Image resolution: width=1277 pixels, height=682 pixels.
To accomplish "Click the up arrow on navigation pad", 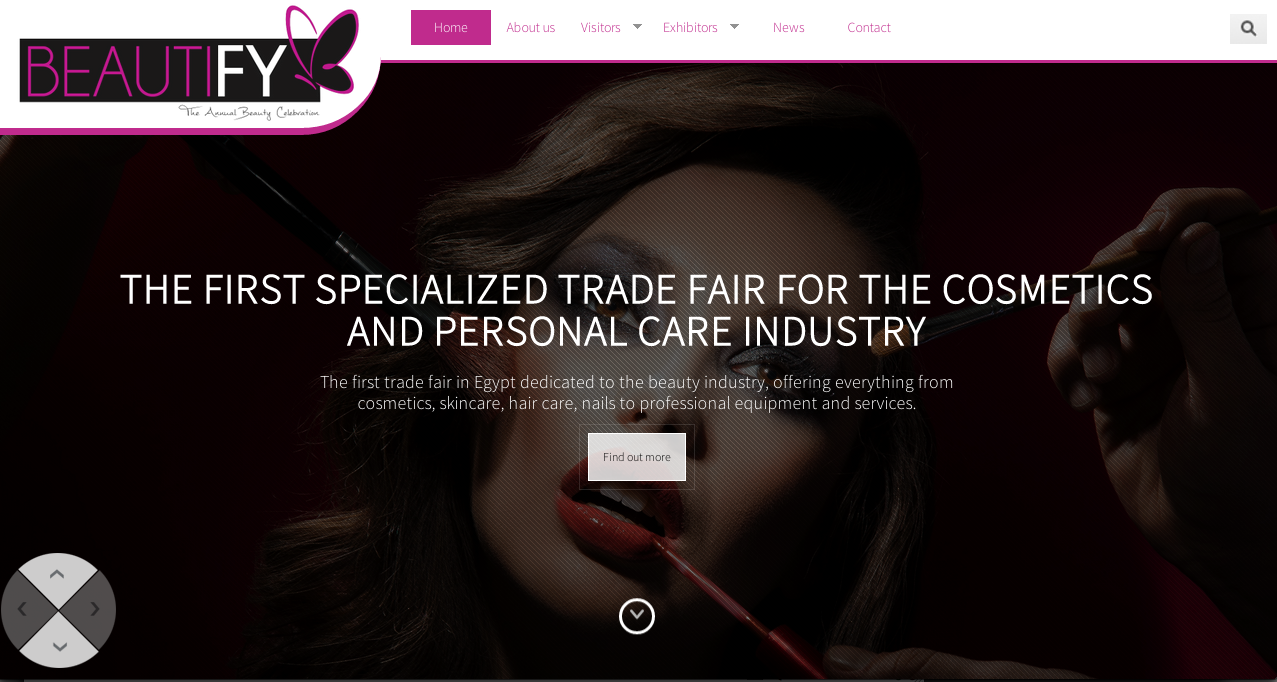I will pos(57,574).
